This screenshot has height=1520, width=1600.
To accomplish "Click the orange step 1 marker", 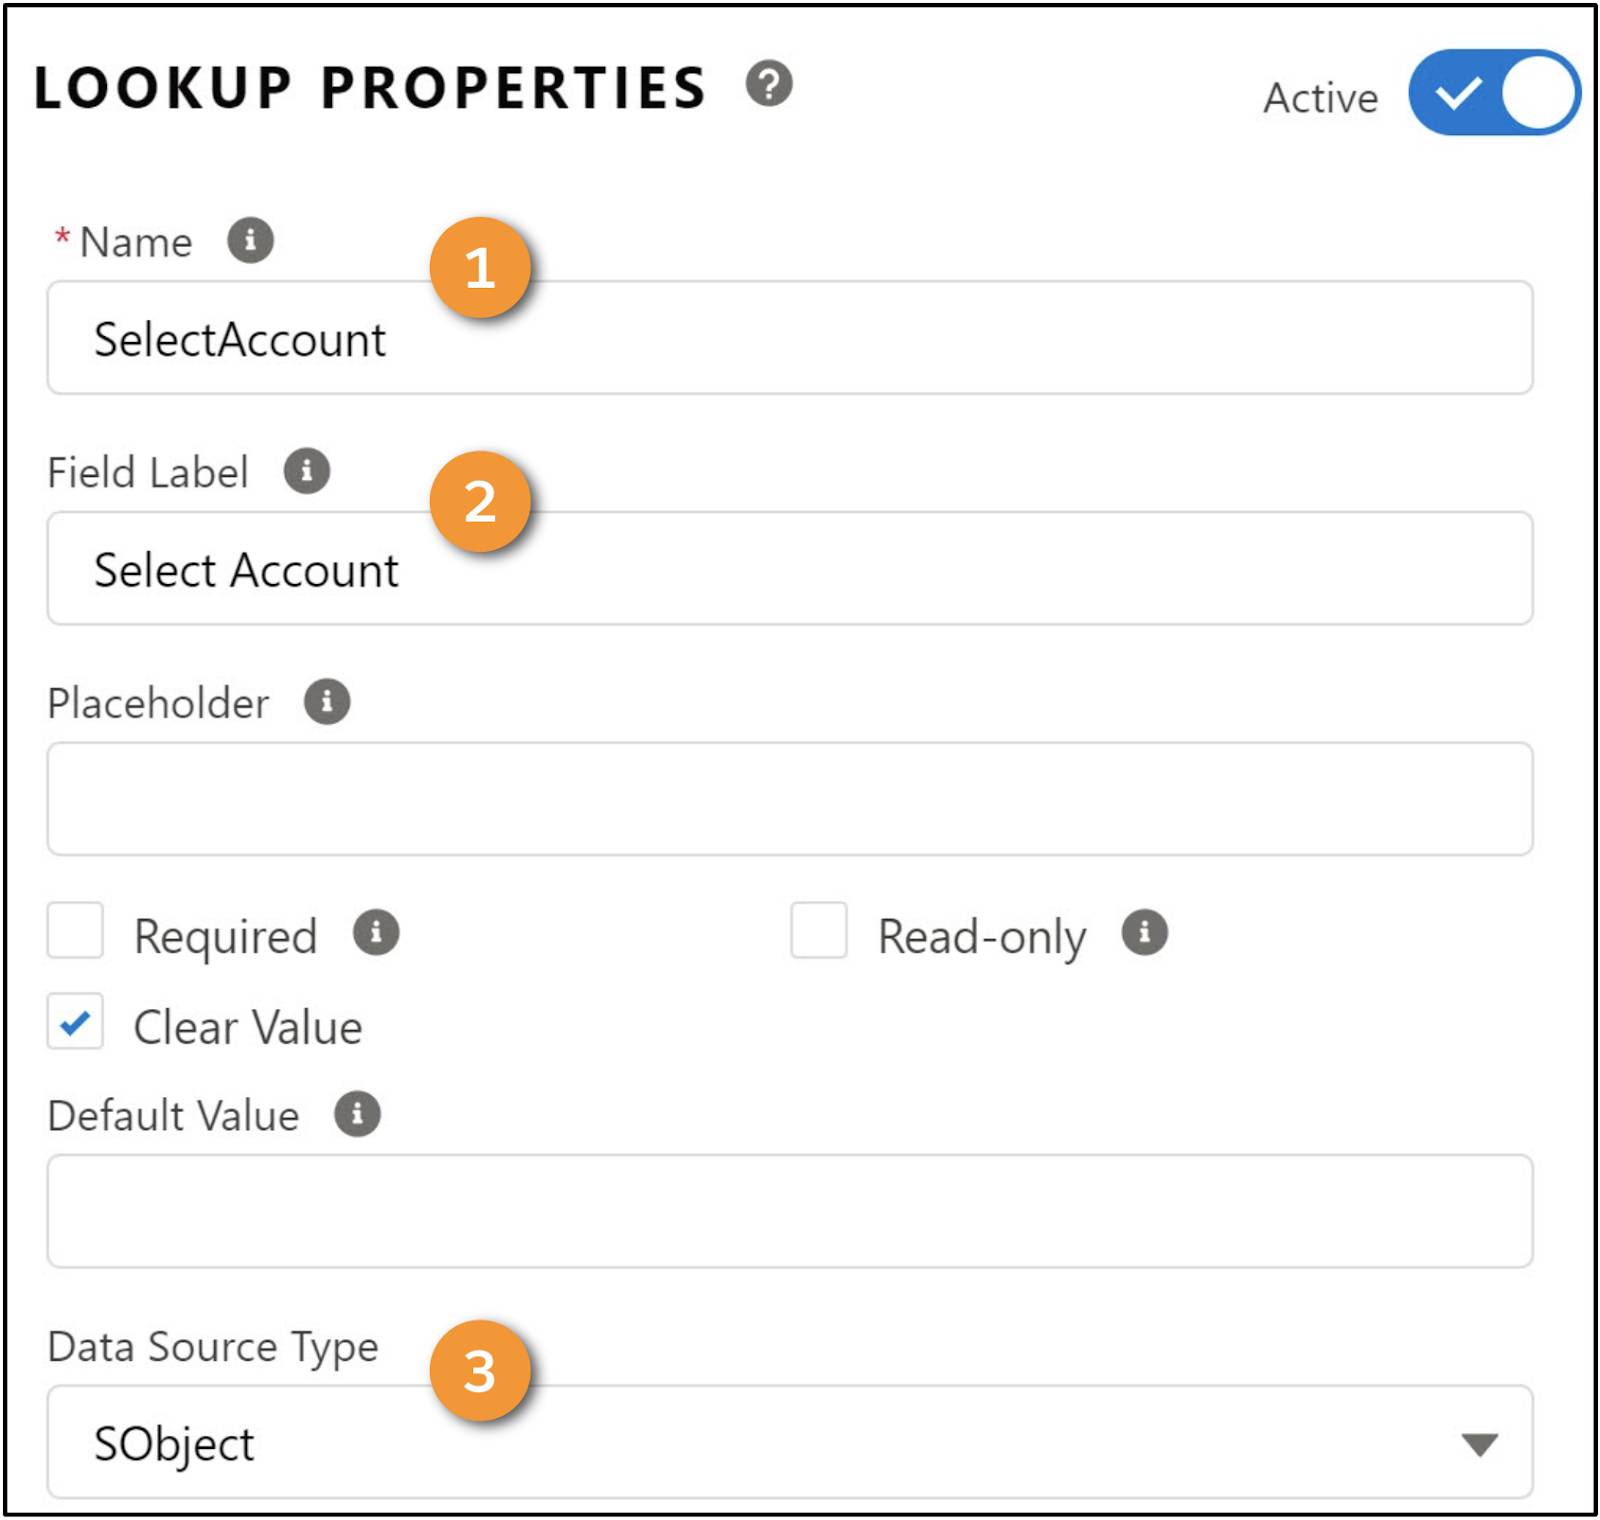I will pyautogui.click(x=480, y=268).
